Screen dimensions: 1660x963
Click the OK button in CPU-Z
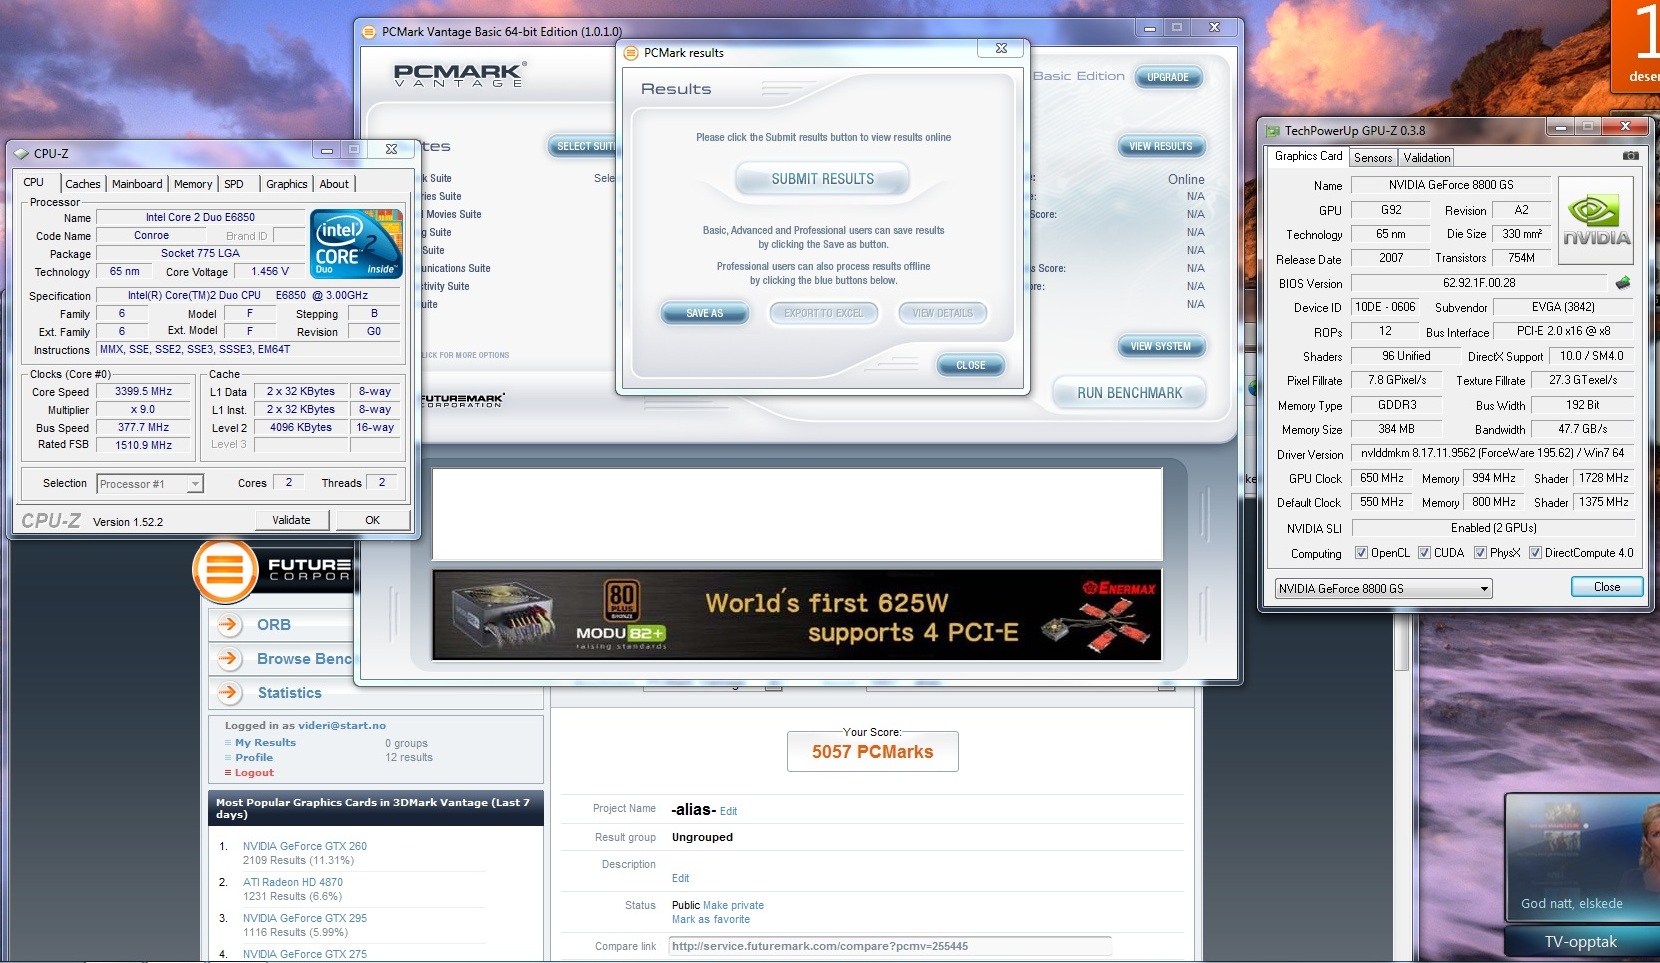(372, 520)
